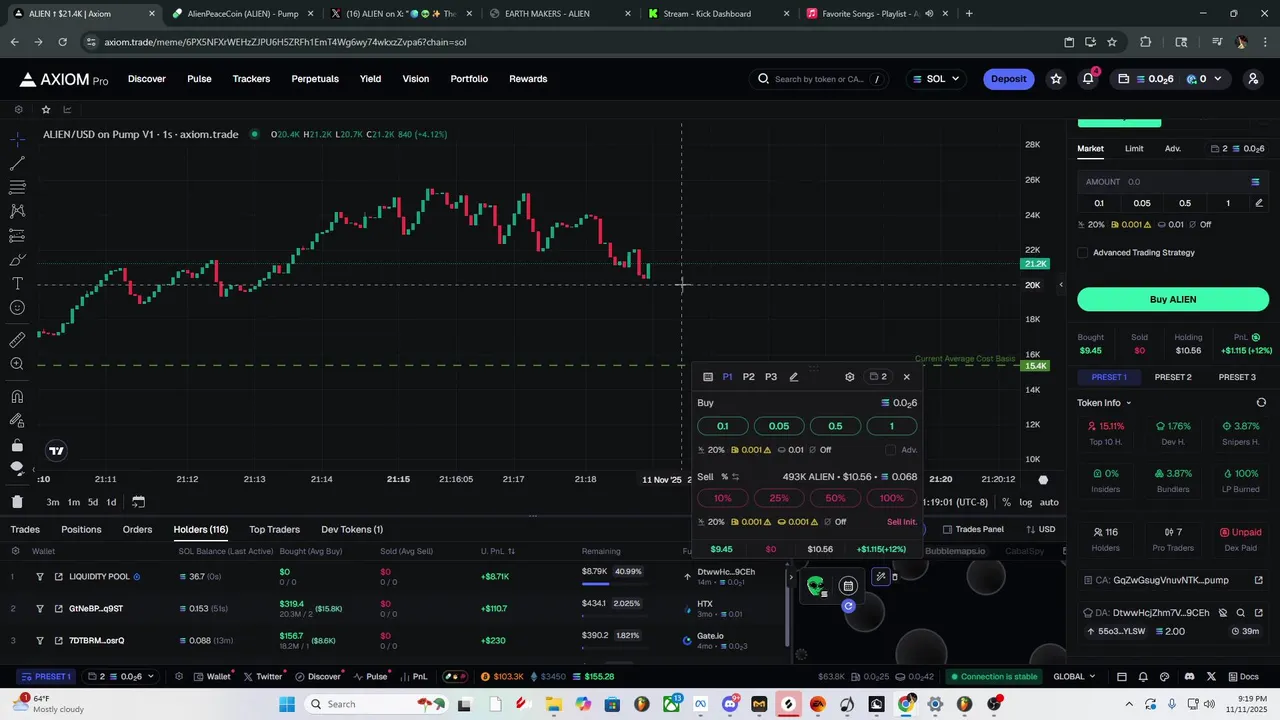Refresh the Token Info panel
1280x720 pixels.
(x=1261, y=403)
